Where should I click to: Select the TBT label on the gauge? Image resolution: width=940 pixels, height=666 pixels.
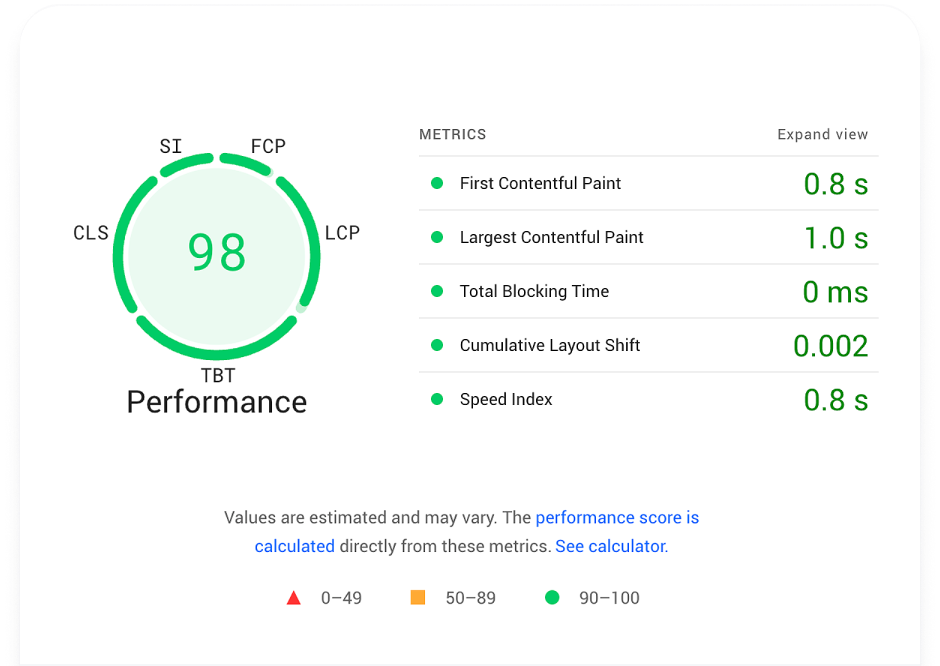[218, 375]
